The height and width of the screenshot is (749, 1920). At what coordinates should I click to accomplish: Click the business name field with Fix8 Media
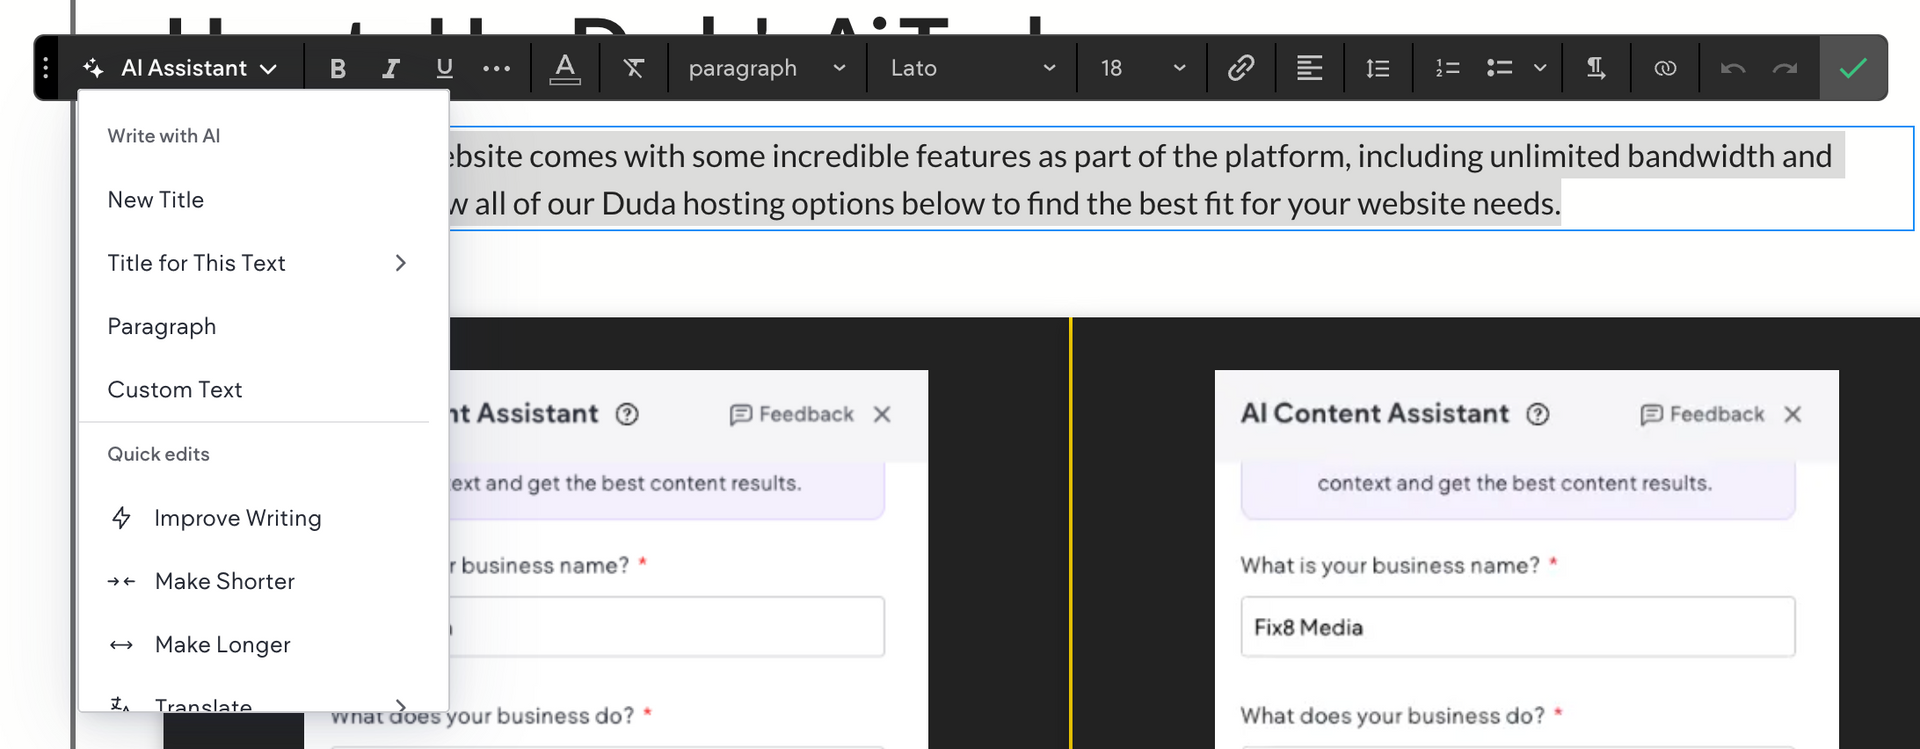(1518, 627)
